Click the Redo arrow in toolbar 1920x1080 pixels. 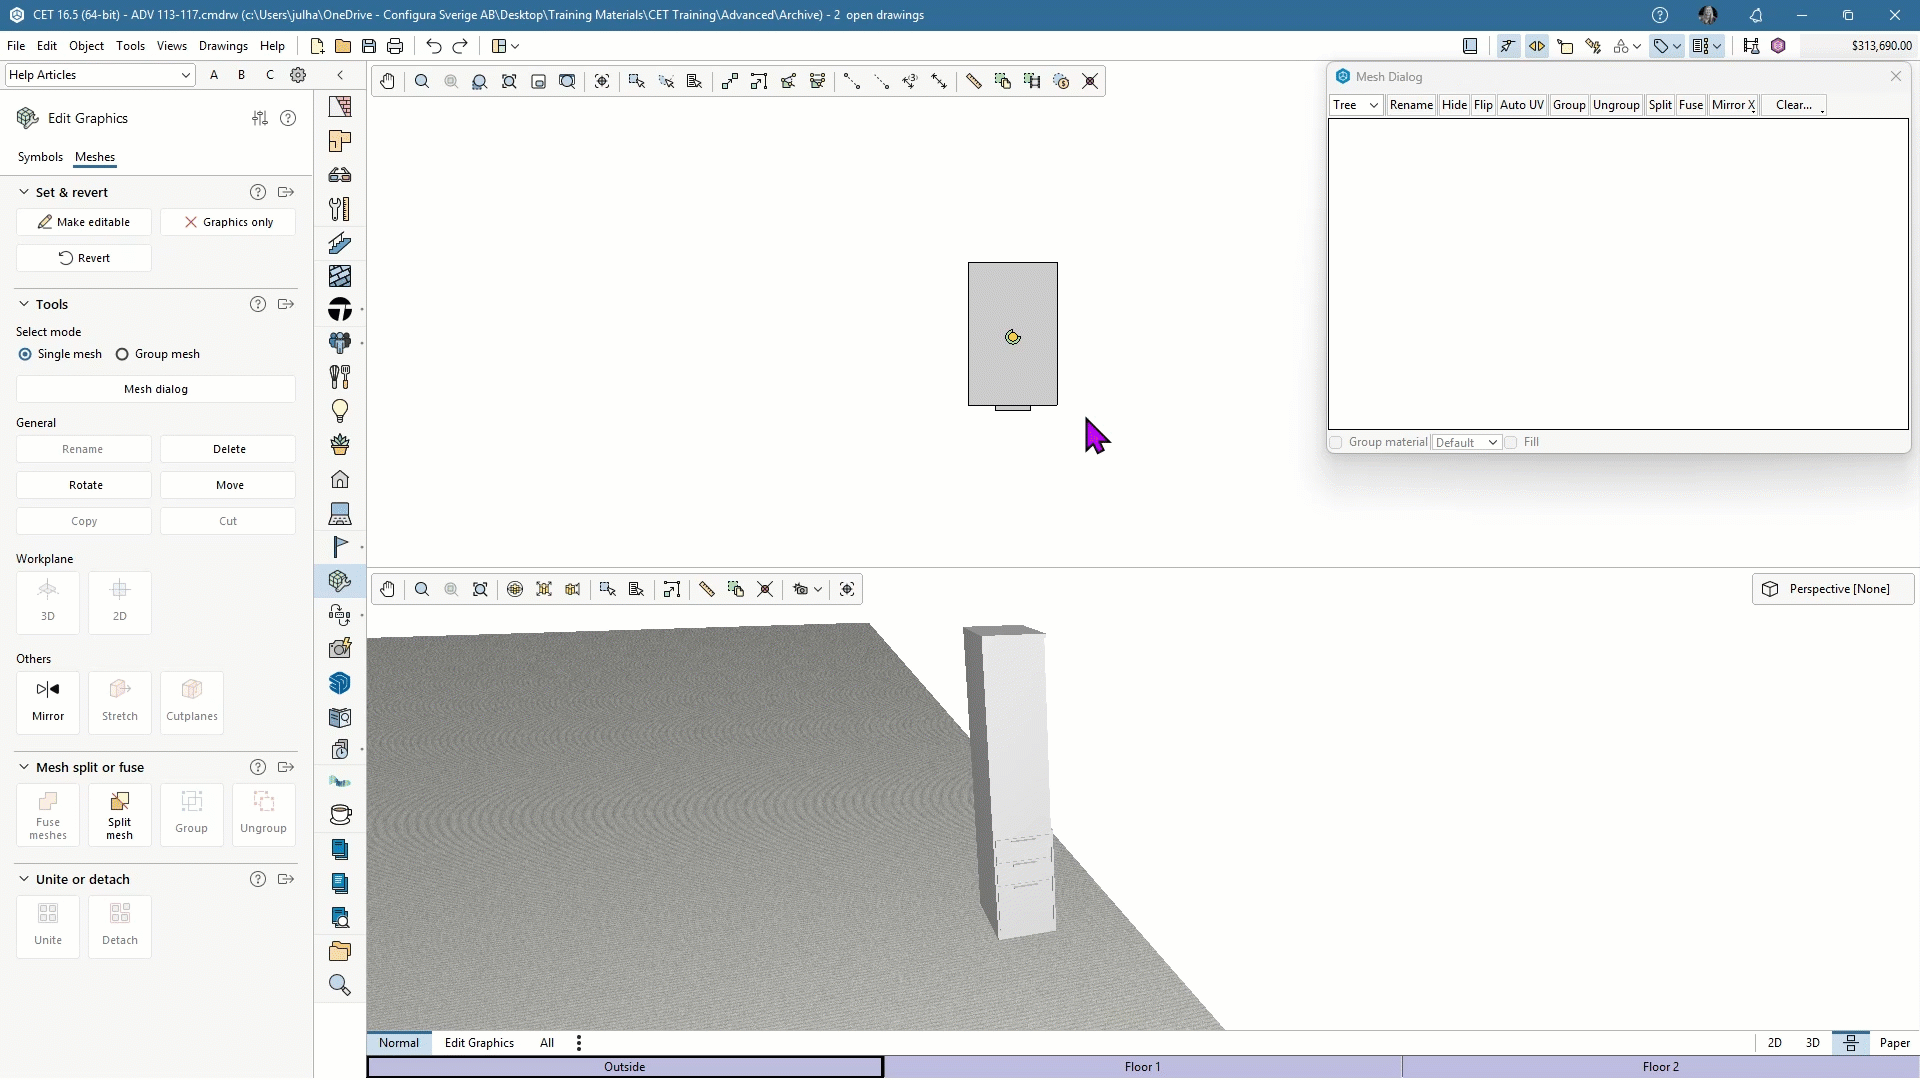[460, 46]
